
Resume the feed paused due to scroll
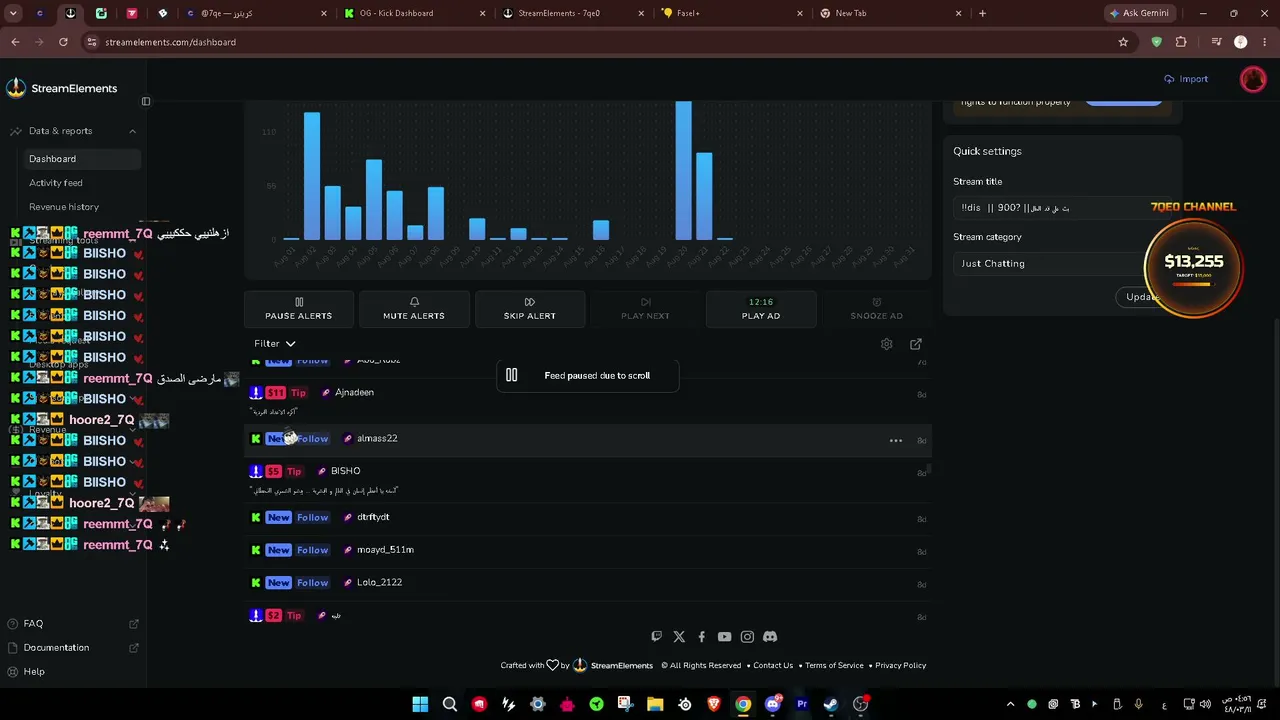(588, 376)
